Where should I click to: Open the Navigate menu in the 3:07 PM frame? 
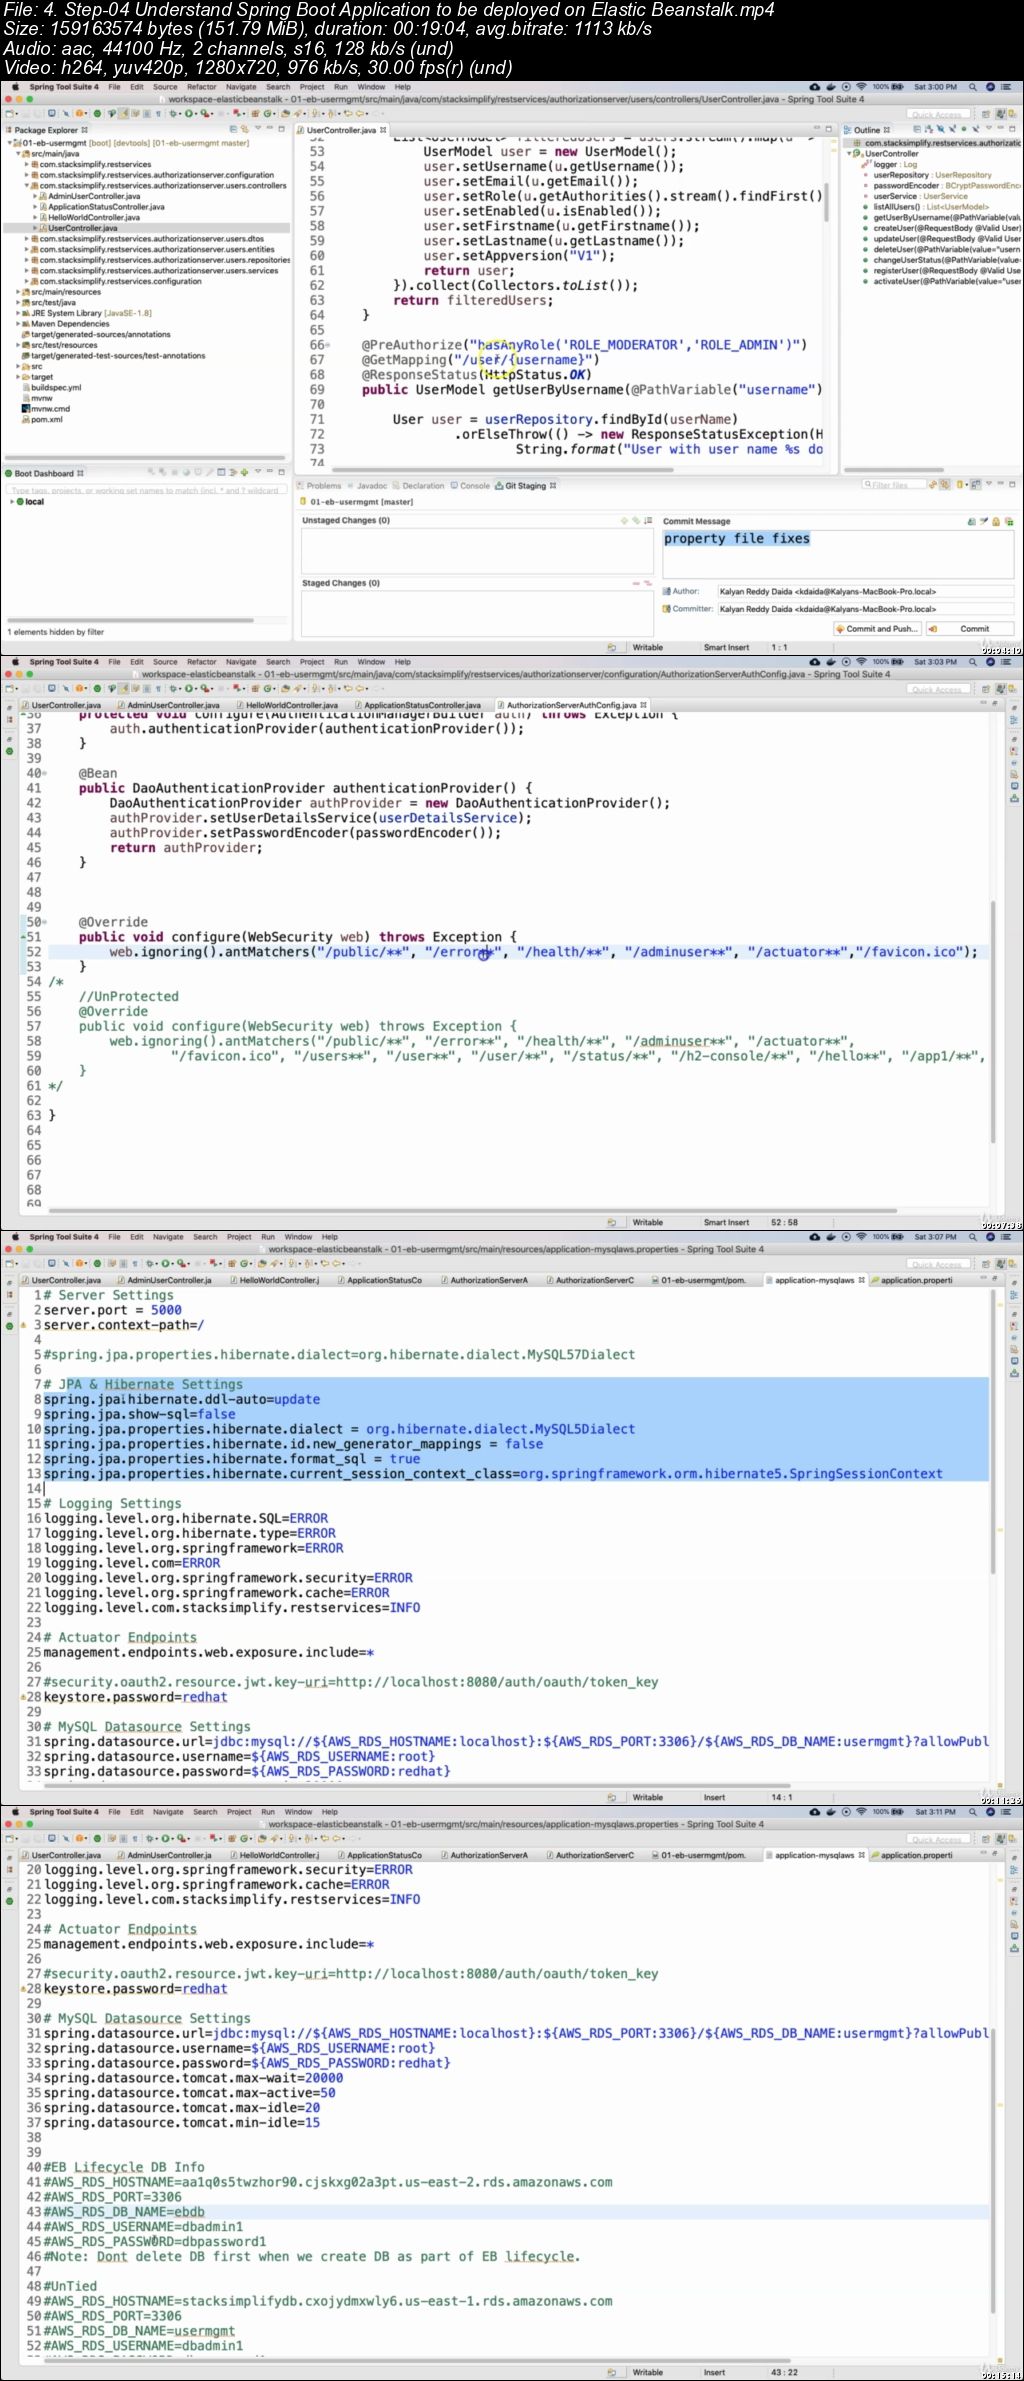coord(168,1237)
